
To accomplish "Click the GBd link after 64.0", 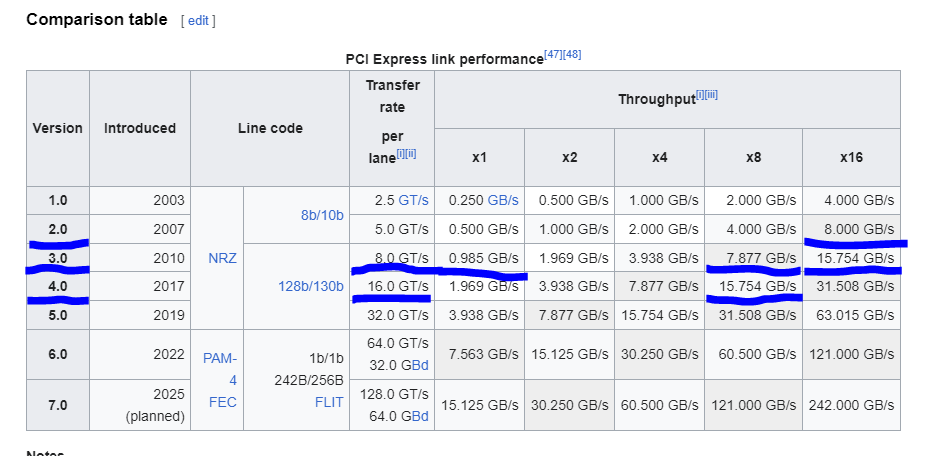I will pyautogui.click(x=420, y=416).
